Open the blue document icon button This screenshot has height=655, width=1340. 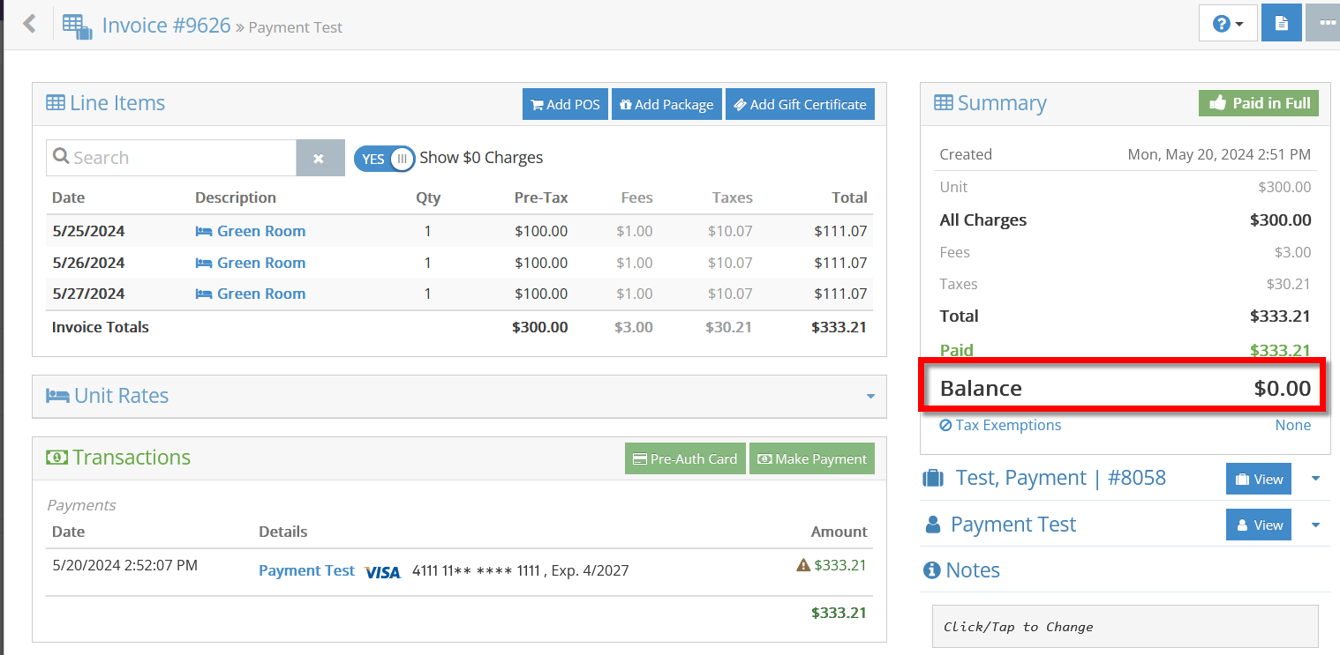coord(1281,23)
